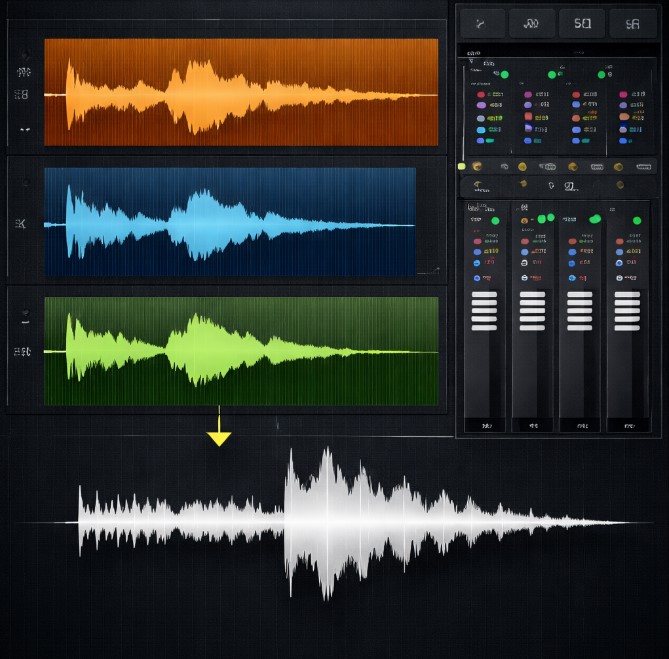
Task: Select the gray dot in the first effects column
Action: 481,118
